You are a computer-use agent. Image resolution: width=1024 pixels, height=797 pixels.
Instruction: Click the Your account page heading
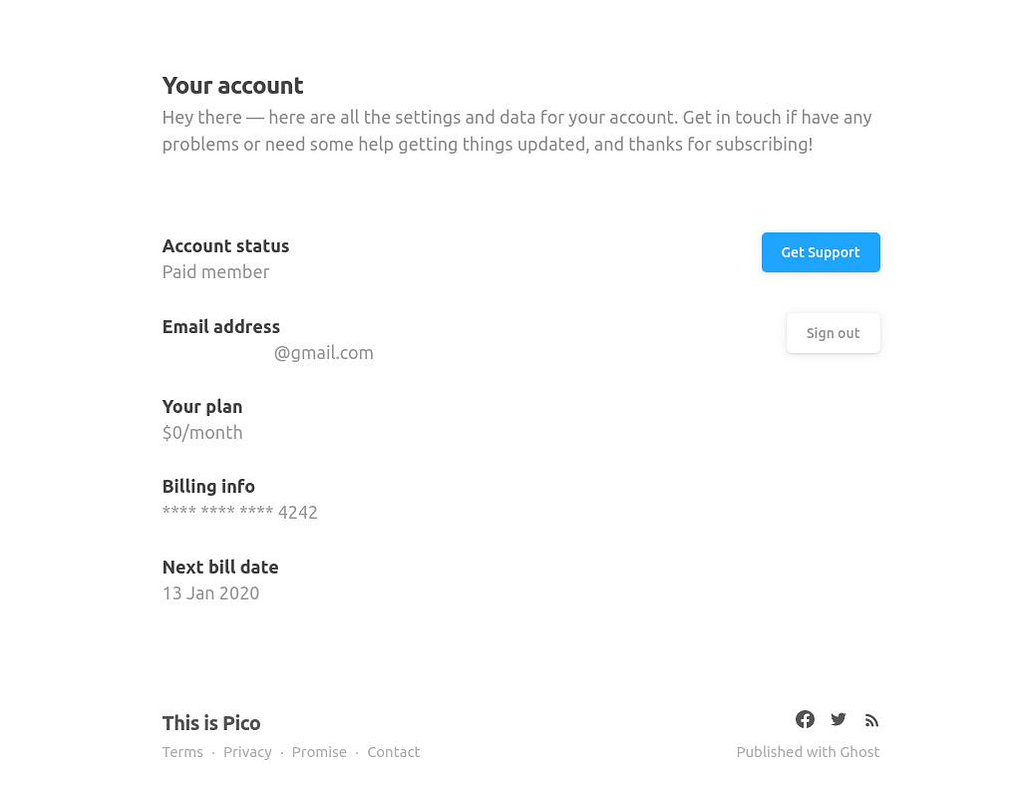tap(232, 86)
